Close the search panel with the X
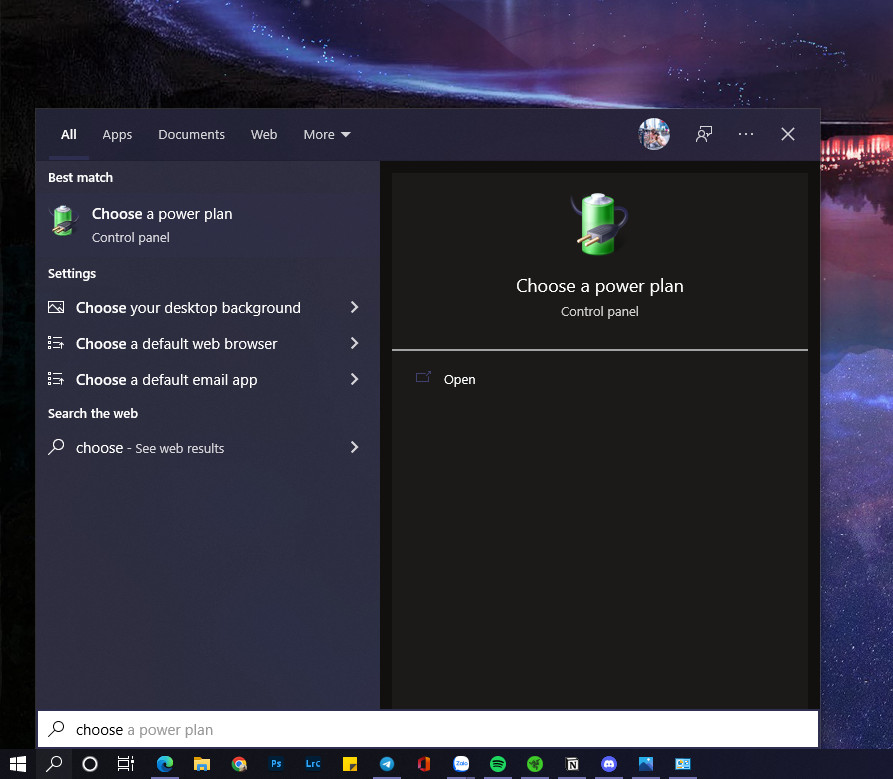This screenshot has width=893, height=779. (x=788, y=134)
